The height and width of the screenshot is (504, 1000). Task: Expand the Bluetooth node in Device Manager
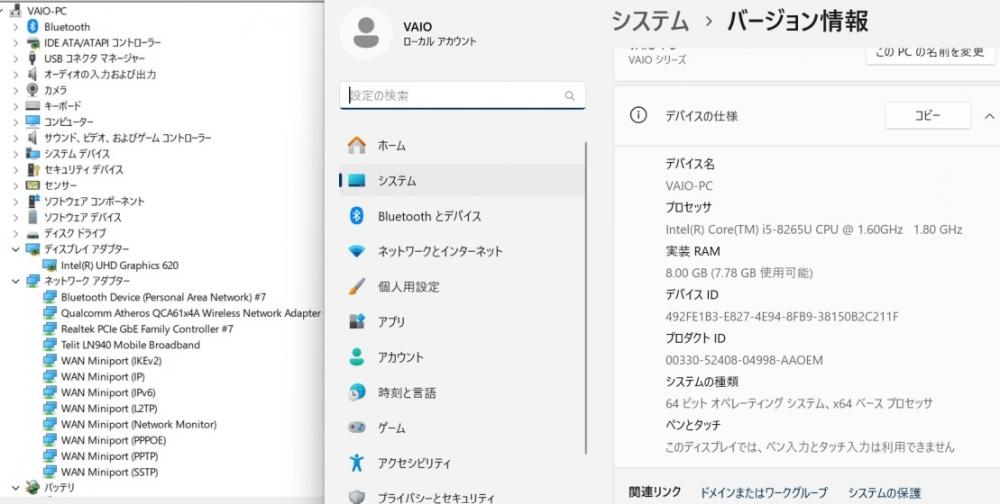click(15, 27)
